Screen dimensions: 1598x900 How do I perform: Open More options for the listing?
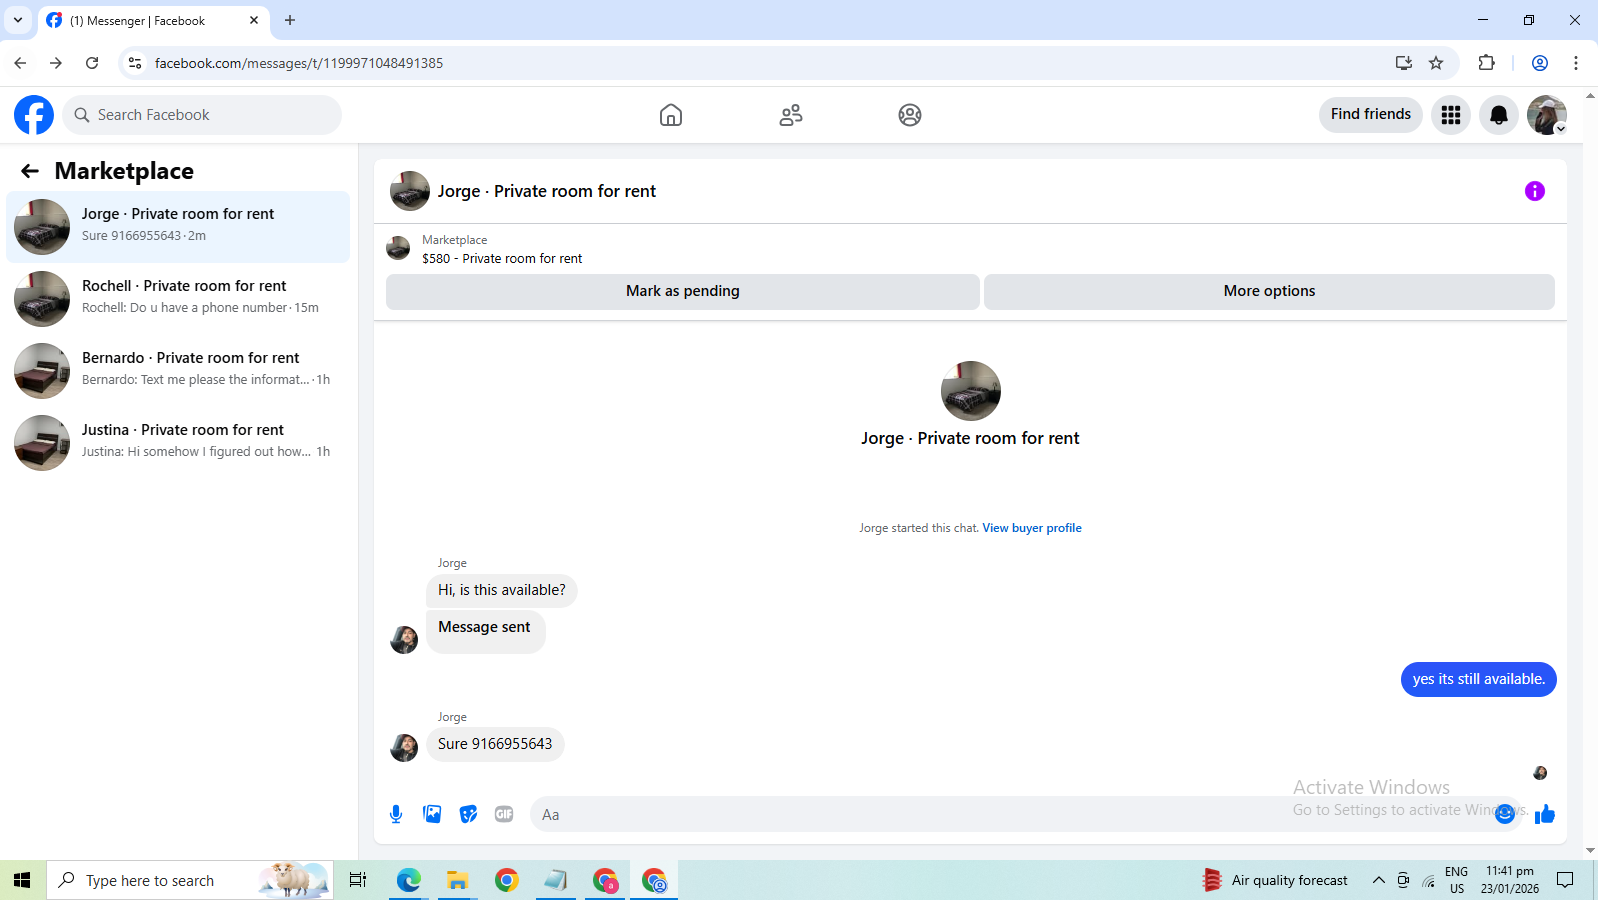(1269, 291)
